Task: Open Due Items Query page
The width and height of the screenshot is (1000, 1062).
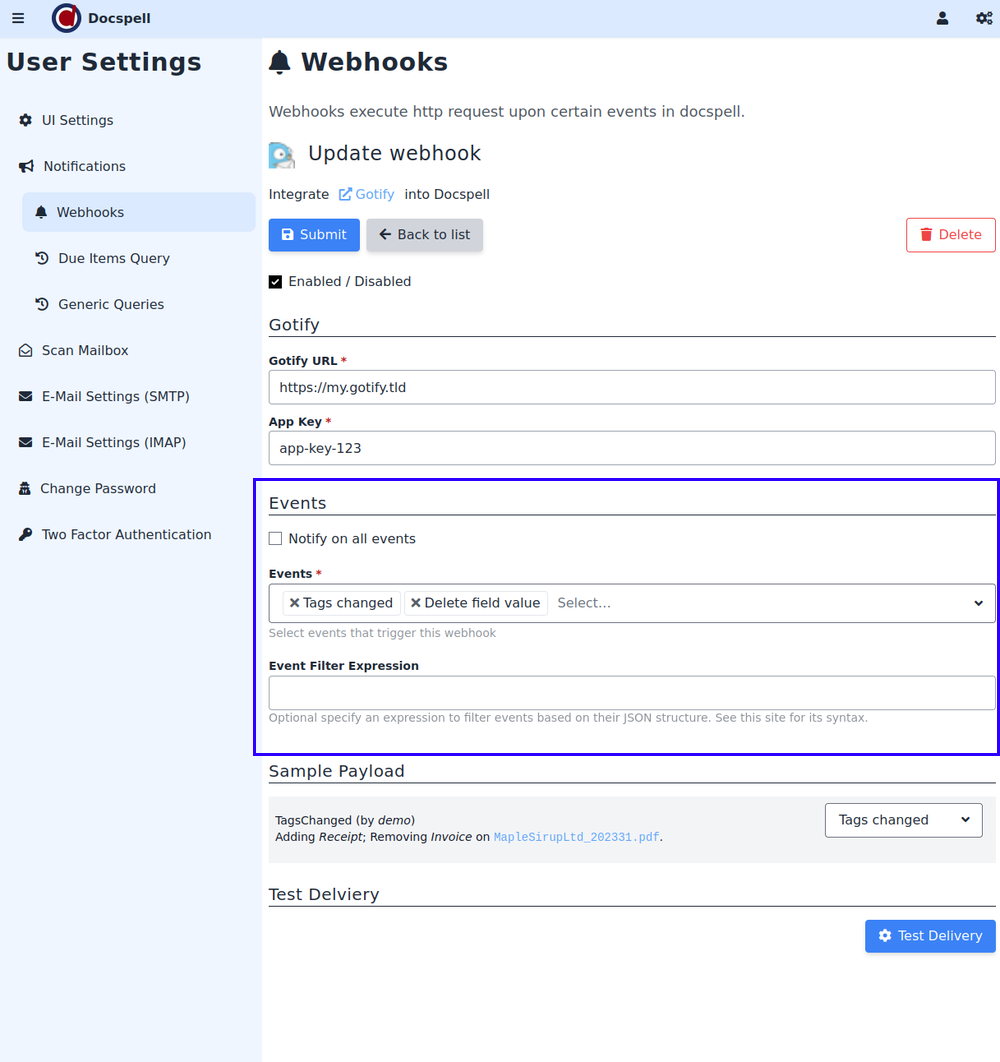Action: tap(113, 258)
